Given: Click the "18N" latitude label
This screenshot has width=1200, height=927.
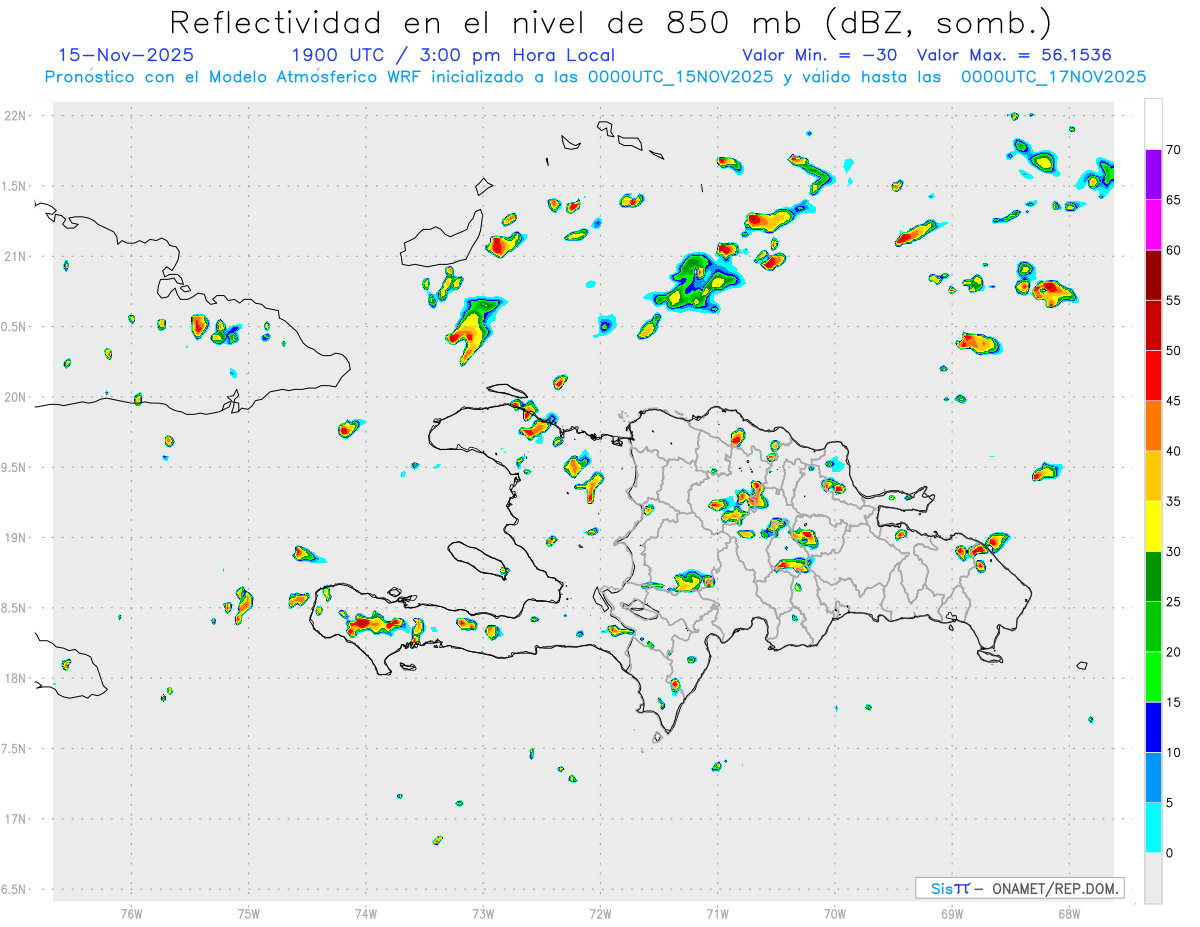Looking at the screenshot, I should click(x=17, y=679).
